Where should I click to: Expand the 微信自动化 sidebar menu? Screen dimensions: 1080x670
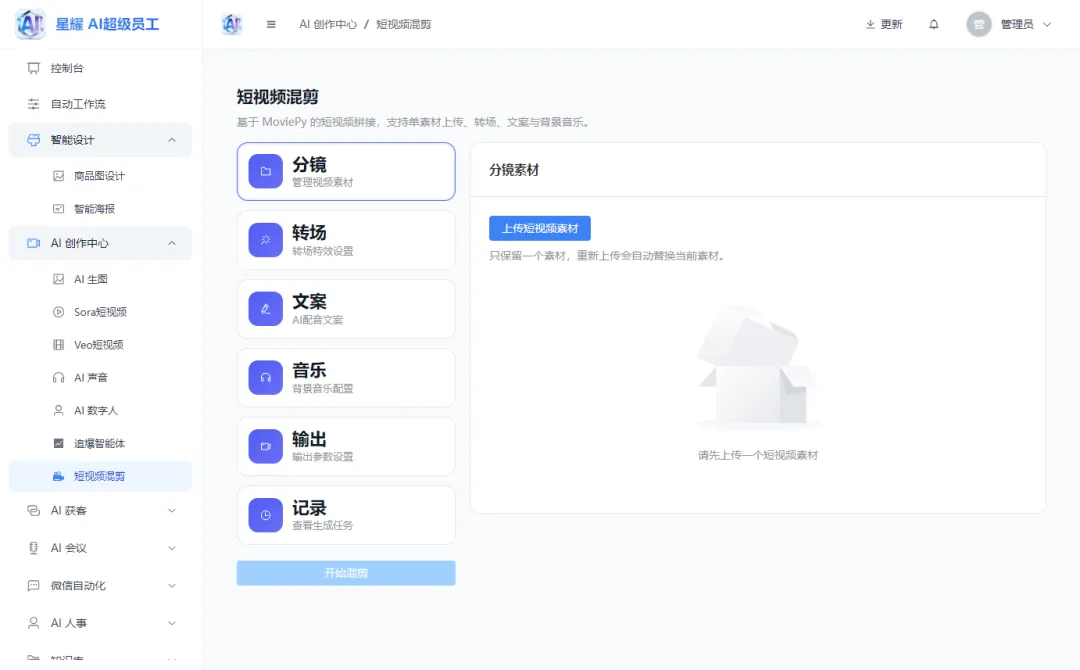[100, 585]
